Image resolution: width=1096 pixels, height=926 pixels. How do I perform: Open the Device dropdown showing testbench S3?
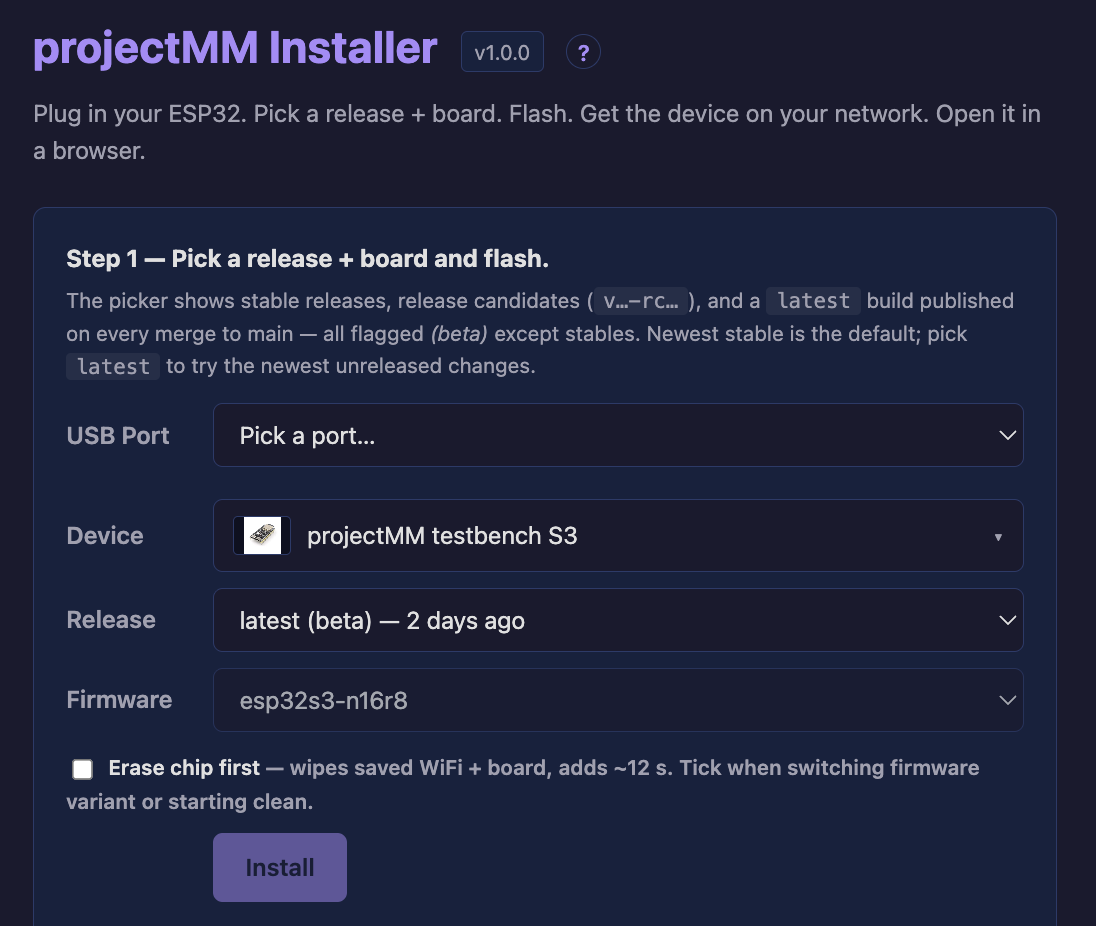click(x=618, y=535)
